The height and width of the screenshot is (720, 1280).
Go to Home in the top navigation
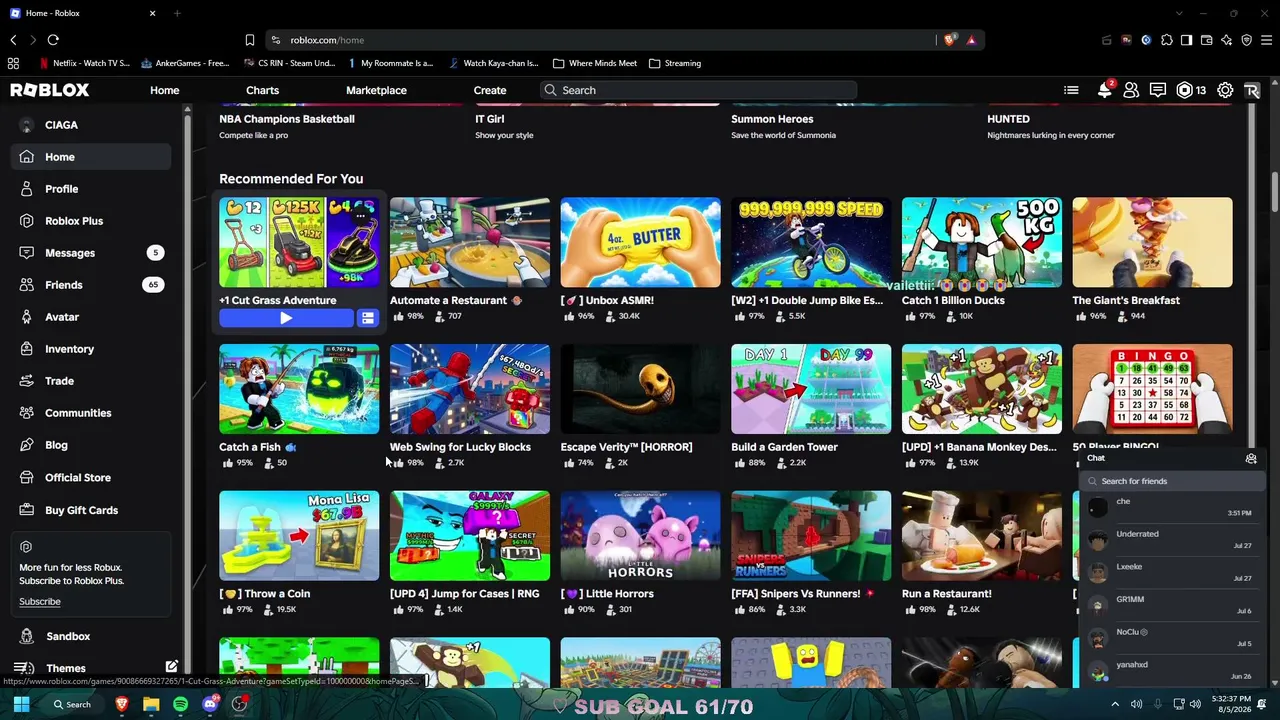pos(165,90)
